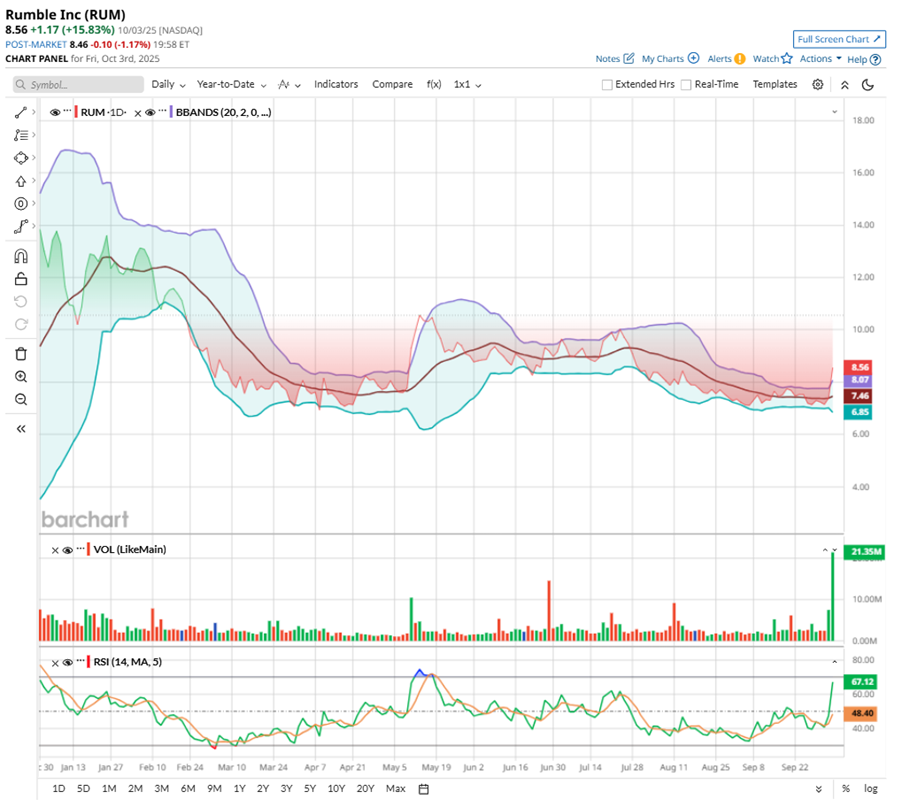Expand the Actions dropdown
Viewport: 902px width, 807px height.
tap(820, 59)
